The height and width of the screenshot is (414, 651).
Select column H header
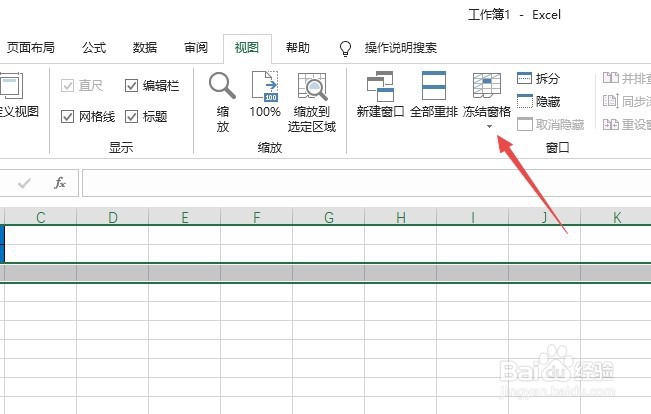401,217
